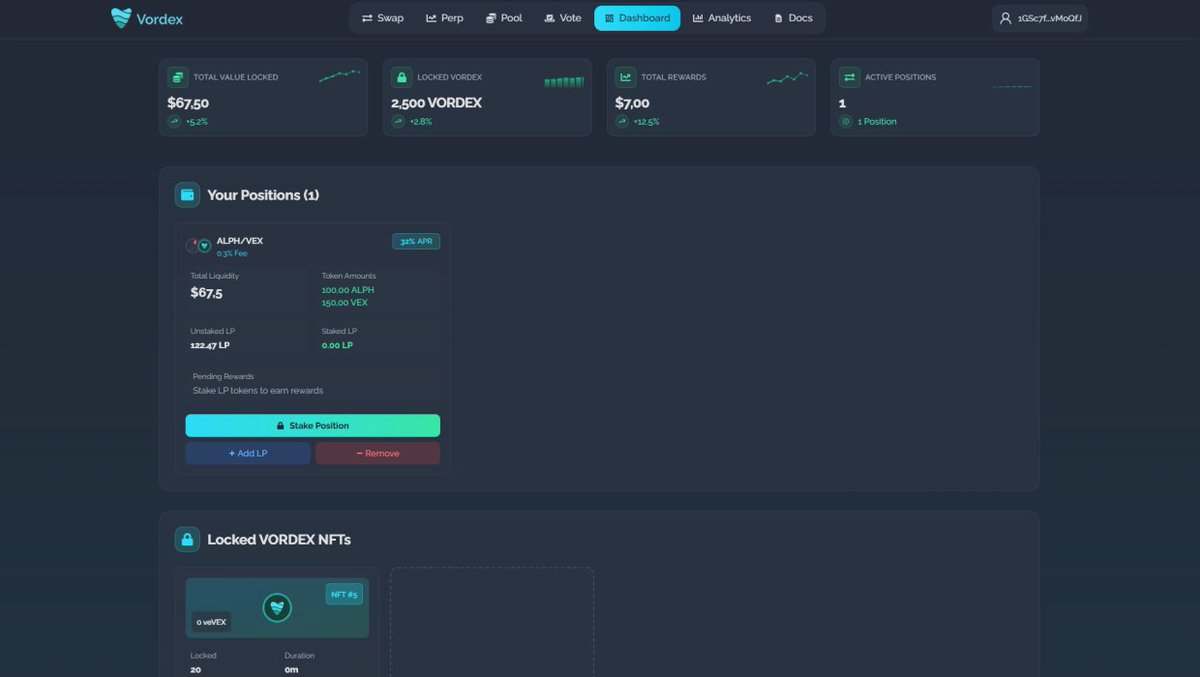Click the 0.00 LP staked value

coord(337,345)
